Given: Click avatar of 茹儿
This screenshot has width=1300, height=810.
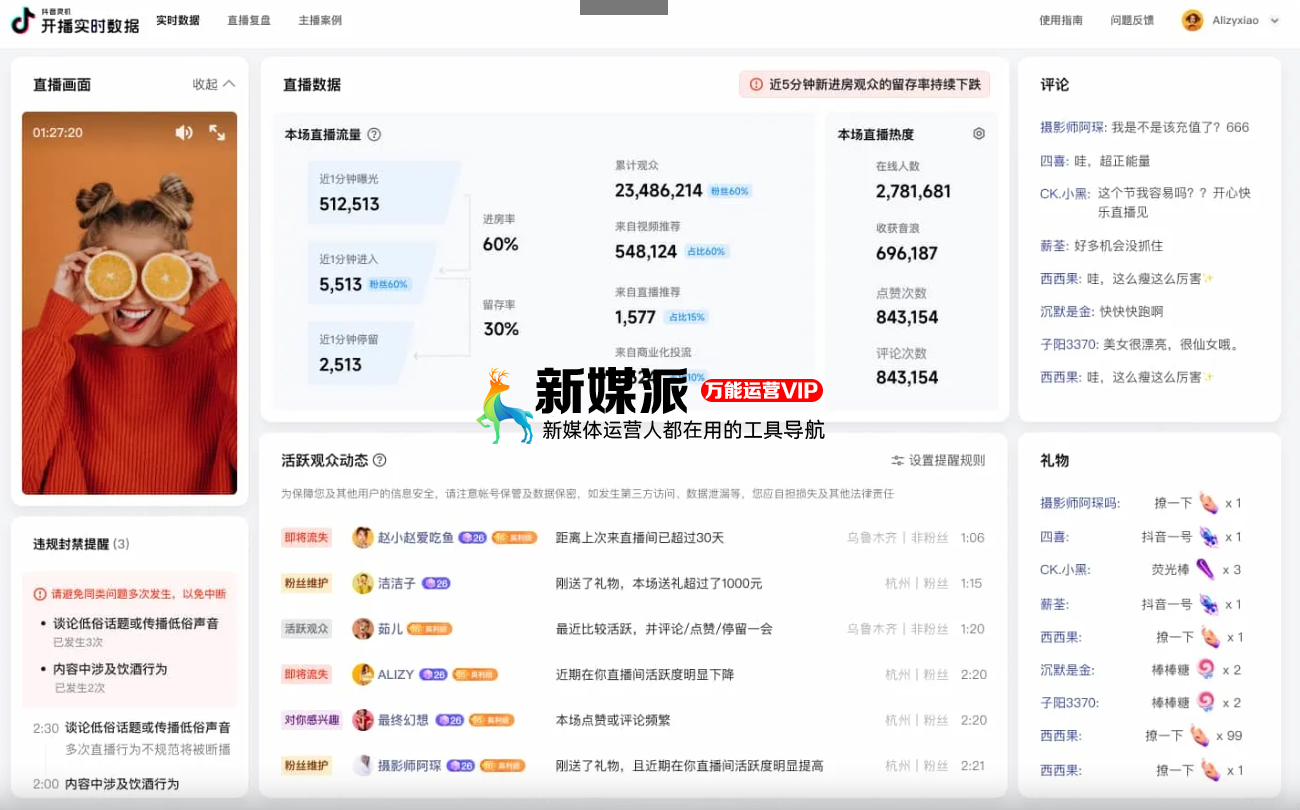Looking at the screenshot, I should pos(363,629).
